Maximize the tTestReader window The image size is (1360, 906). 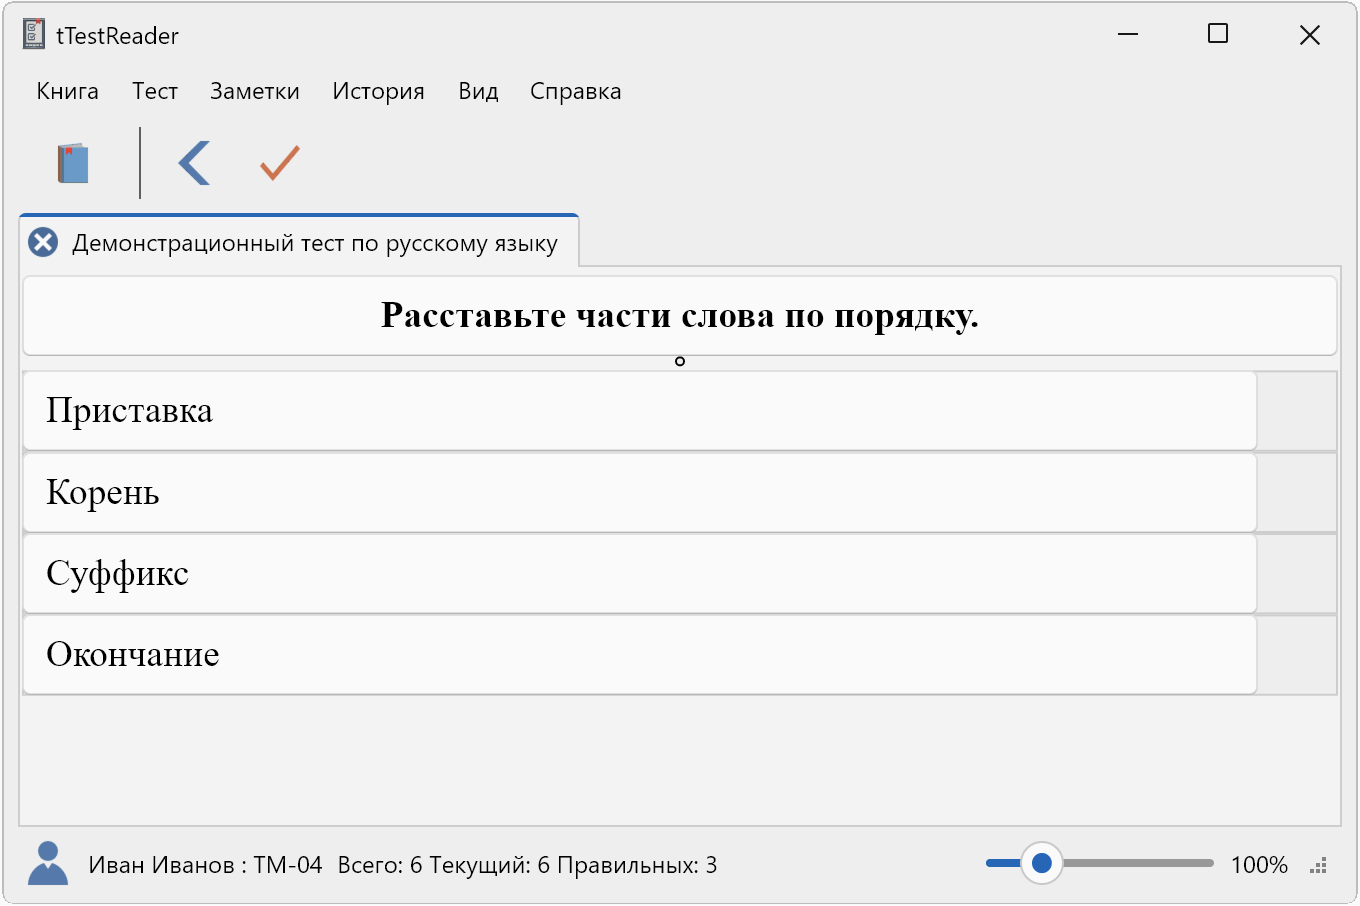(1218, 34)
